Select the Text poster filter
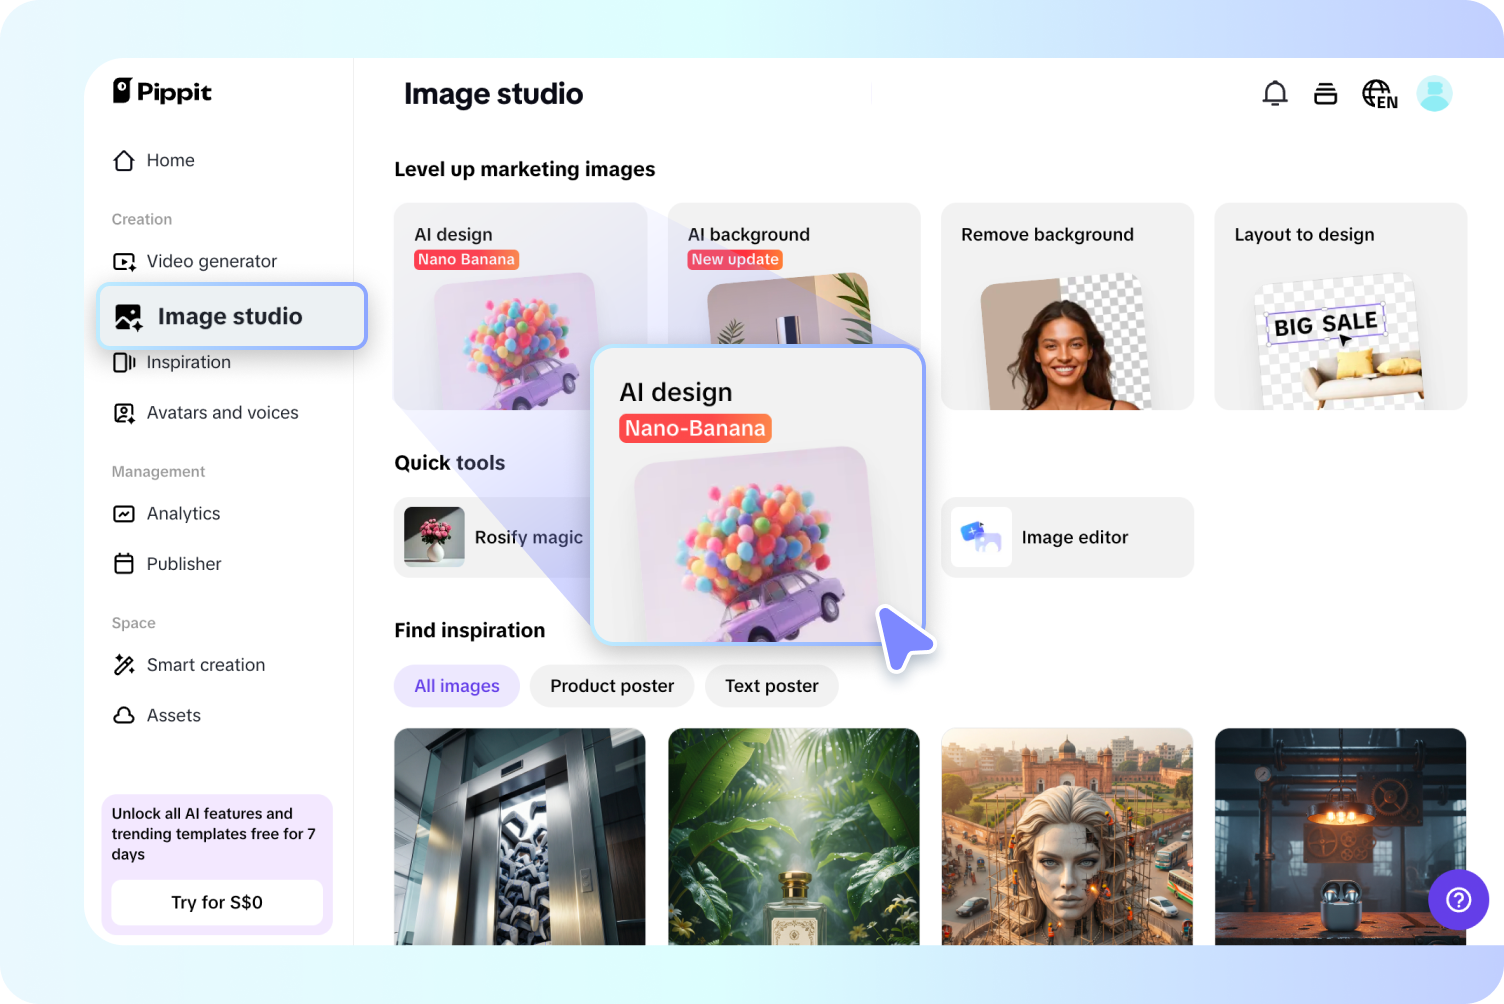This screenshot has height=1004, width=1504. point(771,686)
